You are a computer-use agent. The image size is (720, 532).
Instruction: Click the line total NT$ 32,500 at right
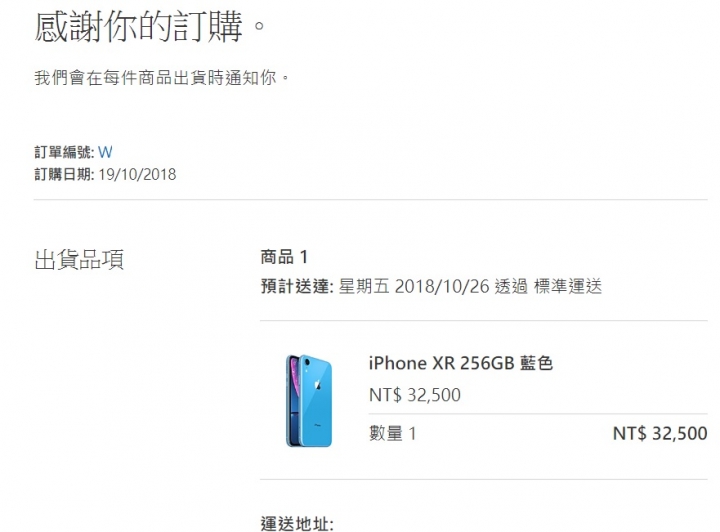coord(660,433)
